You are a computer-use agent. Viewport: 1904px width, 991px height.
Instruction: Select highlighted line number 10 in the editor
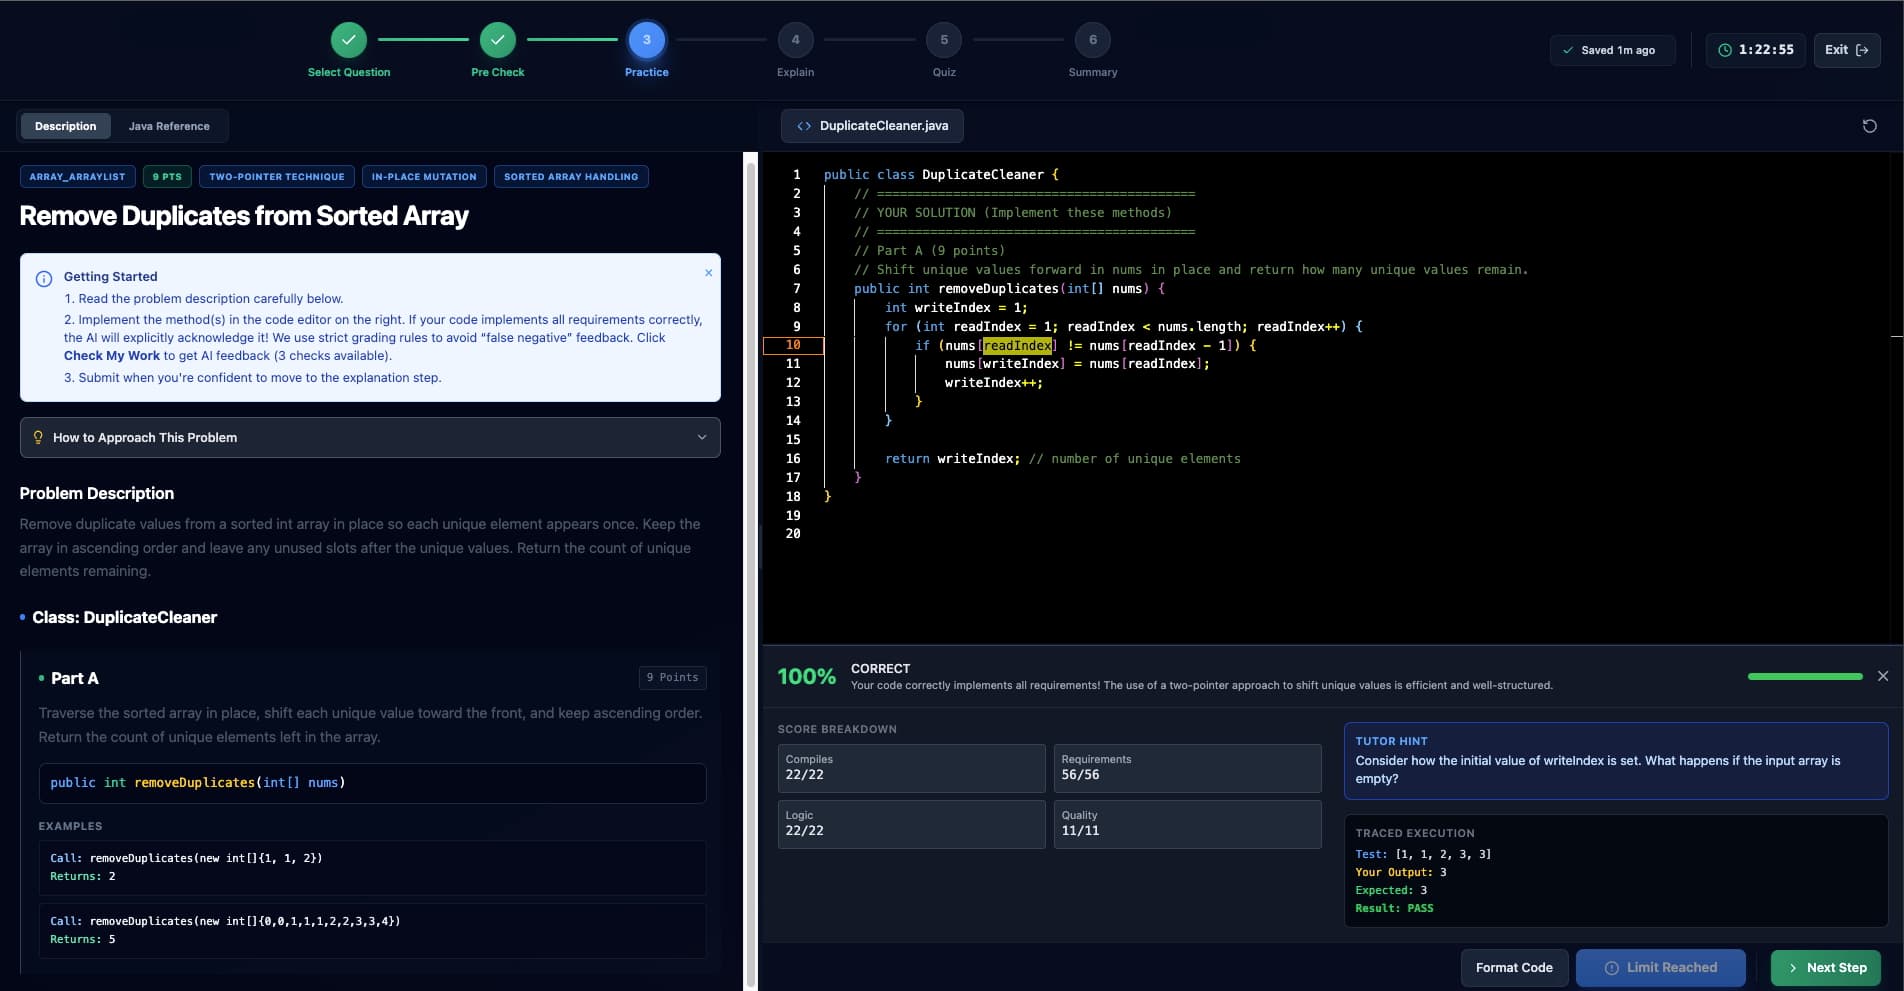pyautogui.click(x=793, y=345)
